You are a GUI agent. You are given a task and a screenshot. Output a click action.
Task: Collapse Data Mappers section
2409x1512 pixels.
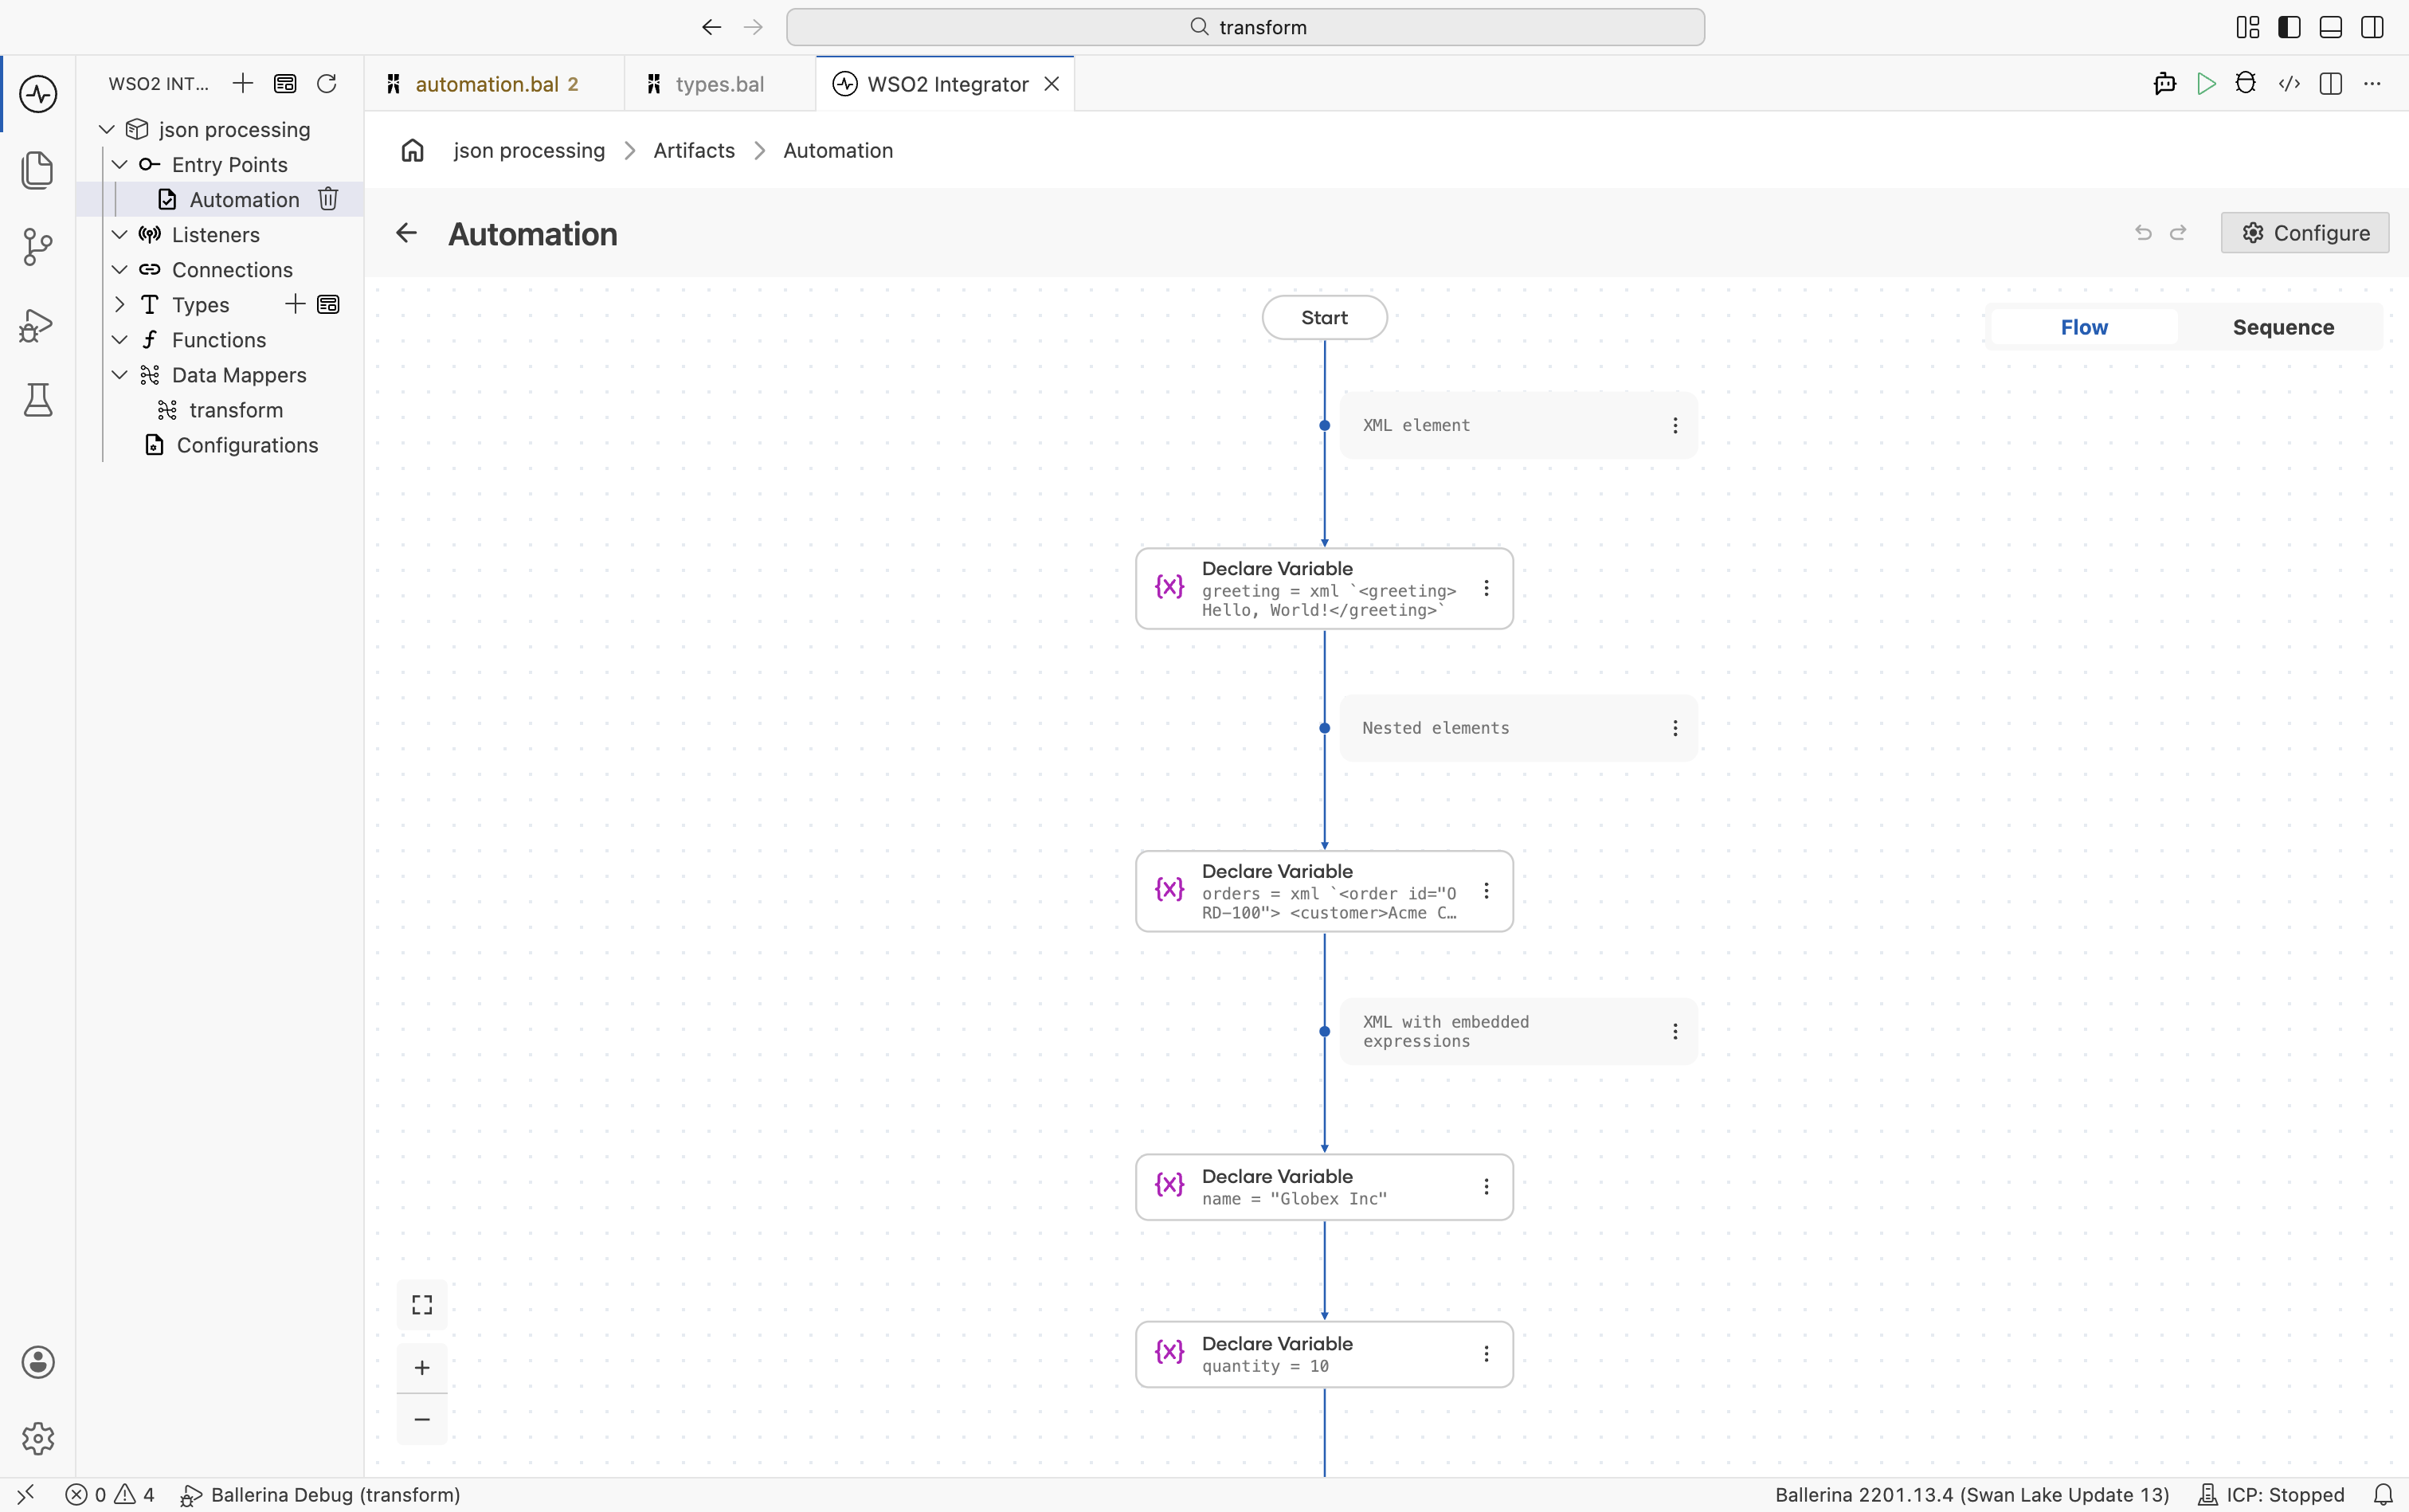(119, 375)
